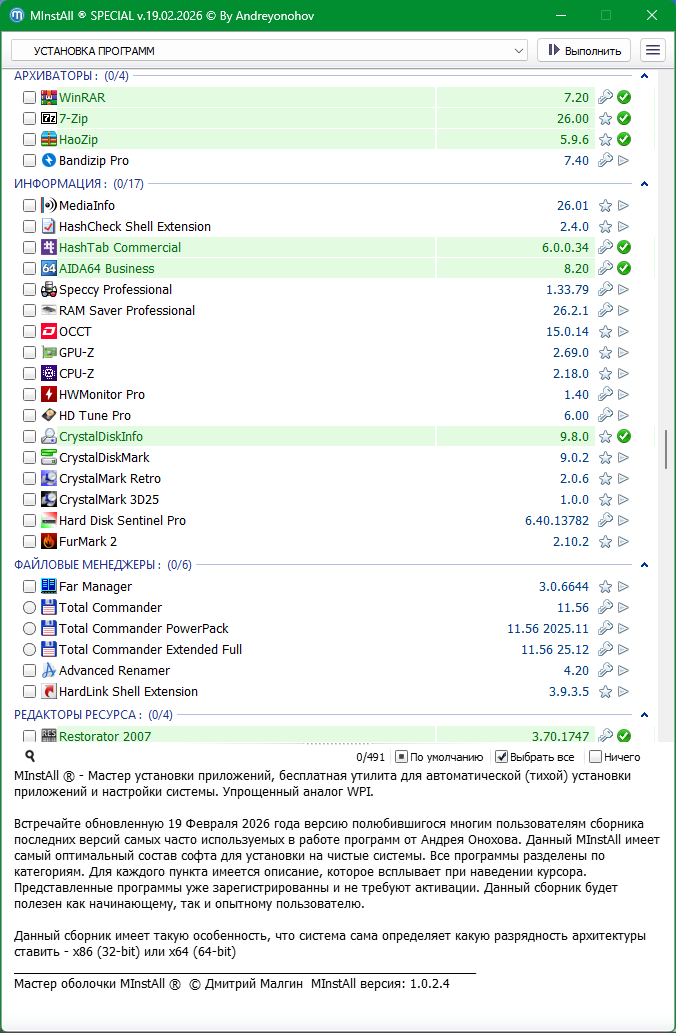Collapse the АРХИВАТОРЫ category
Image resolution: width=676 pixels, height=1033 pixels.
click(x=645, y=76)
